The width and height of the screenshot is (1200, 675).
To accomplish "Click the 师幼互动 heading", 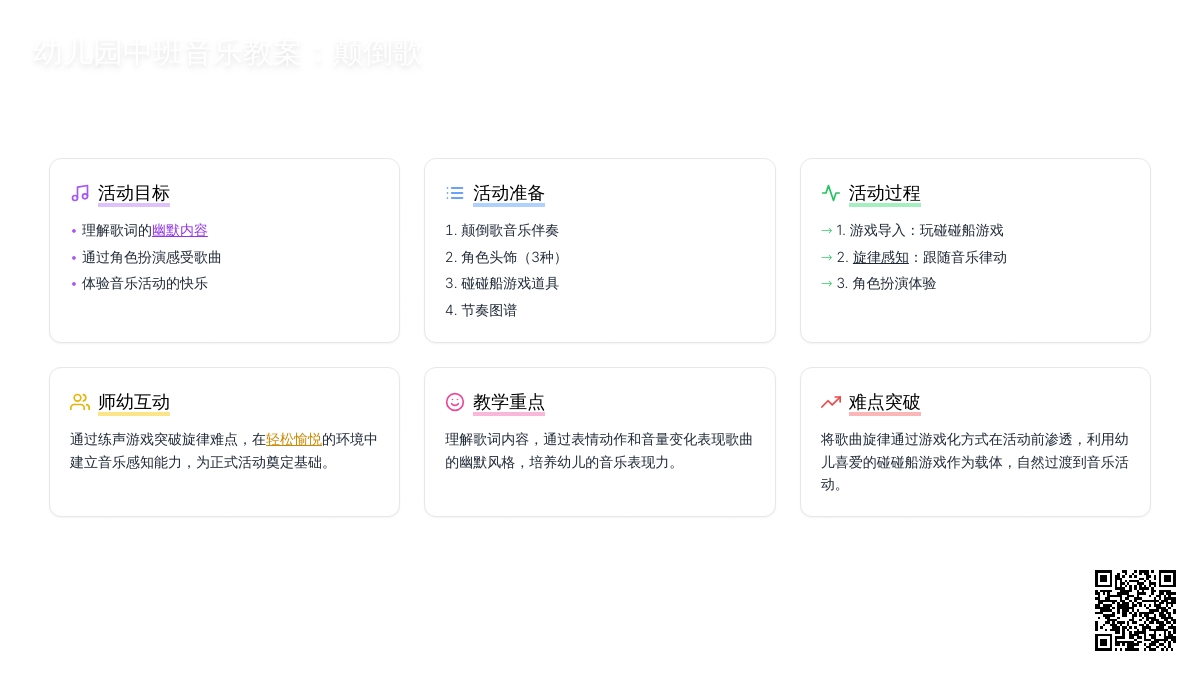I will click(x=134, y=402).
